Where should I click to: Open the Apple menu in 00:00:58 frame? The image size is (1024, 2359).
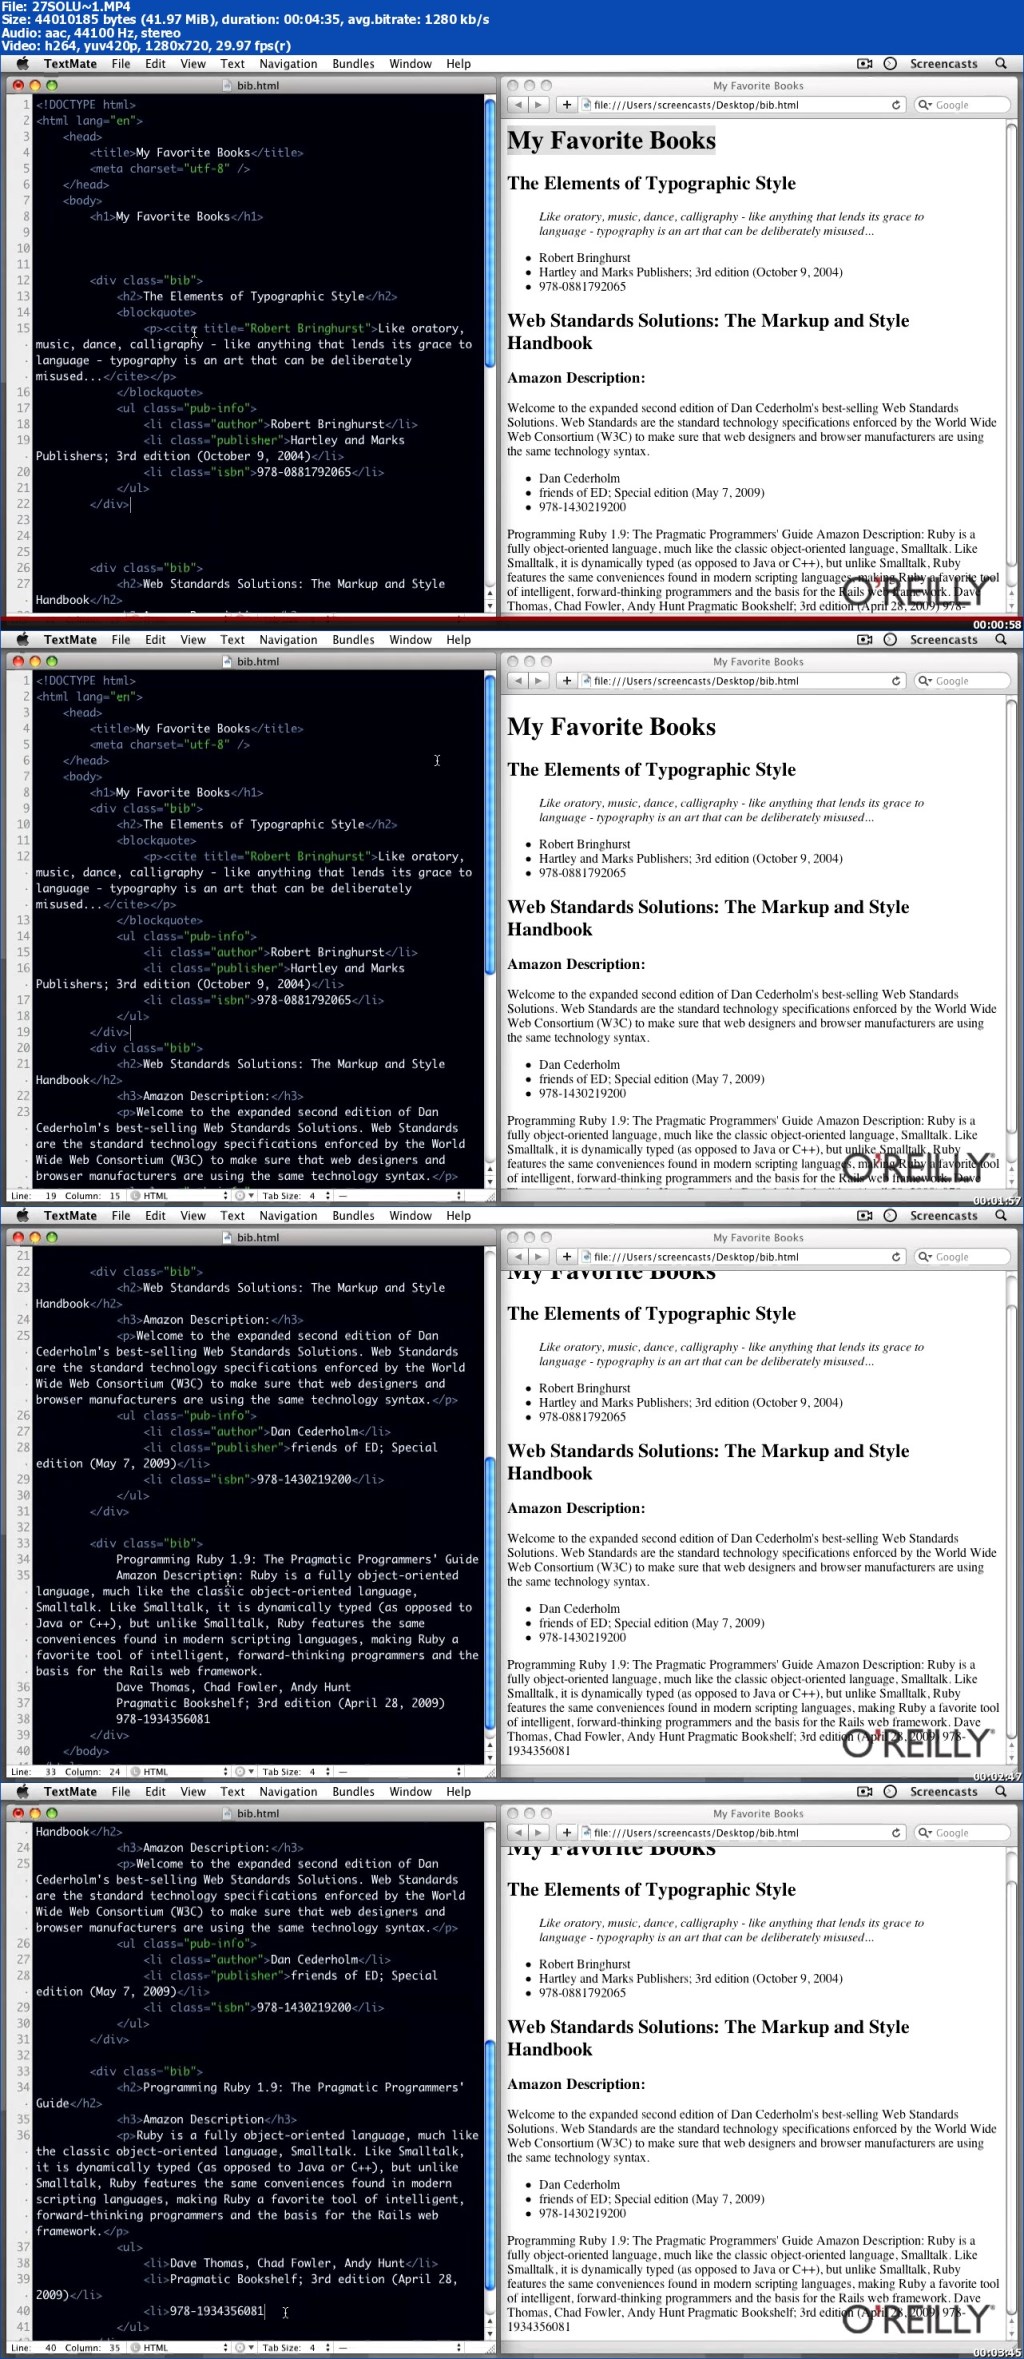tap(22, 64)
